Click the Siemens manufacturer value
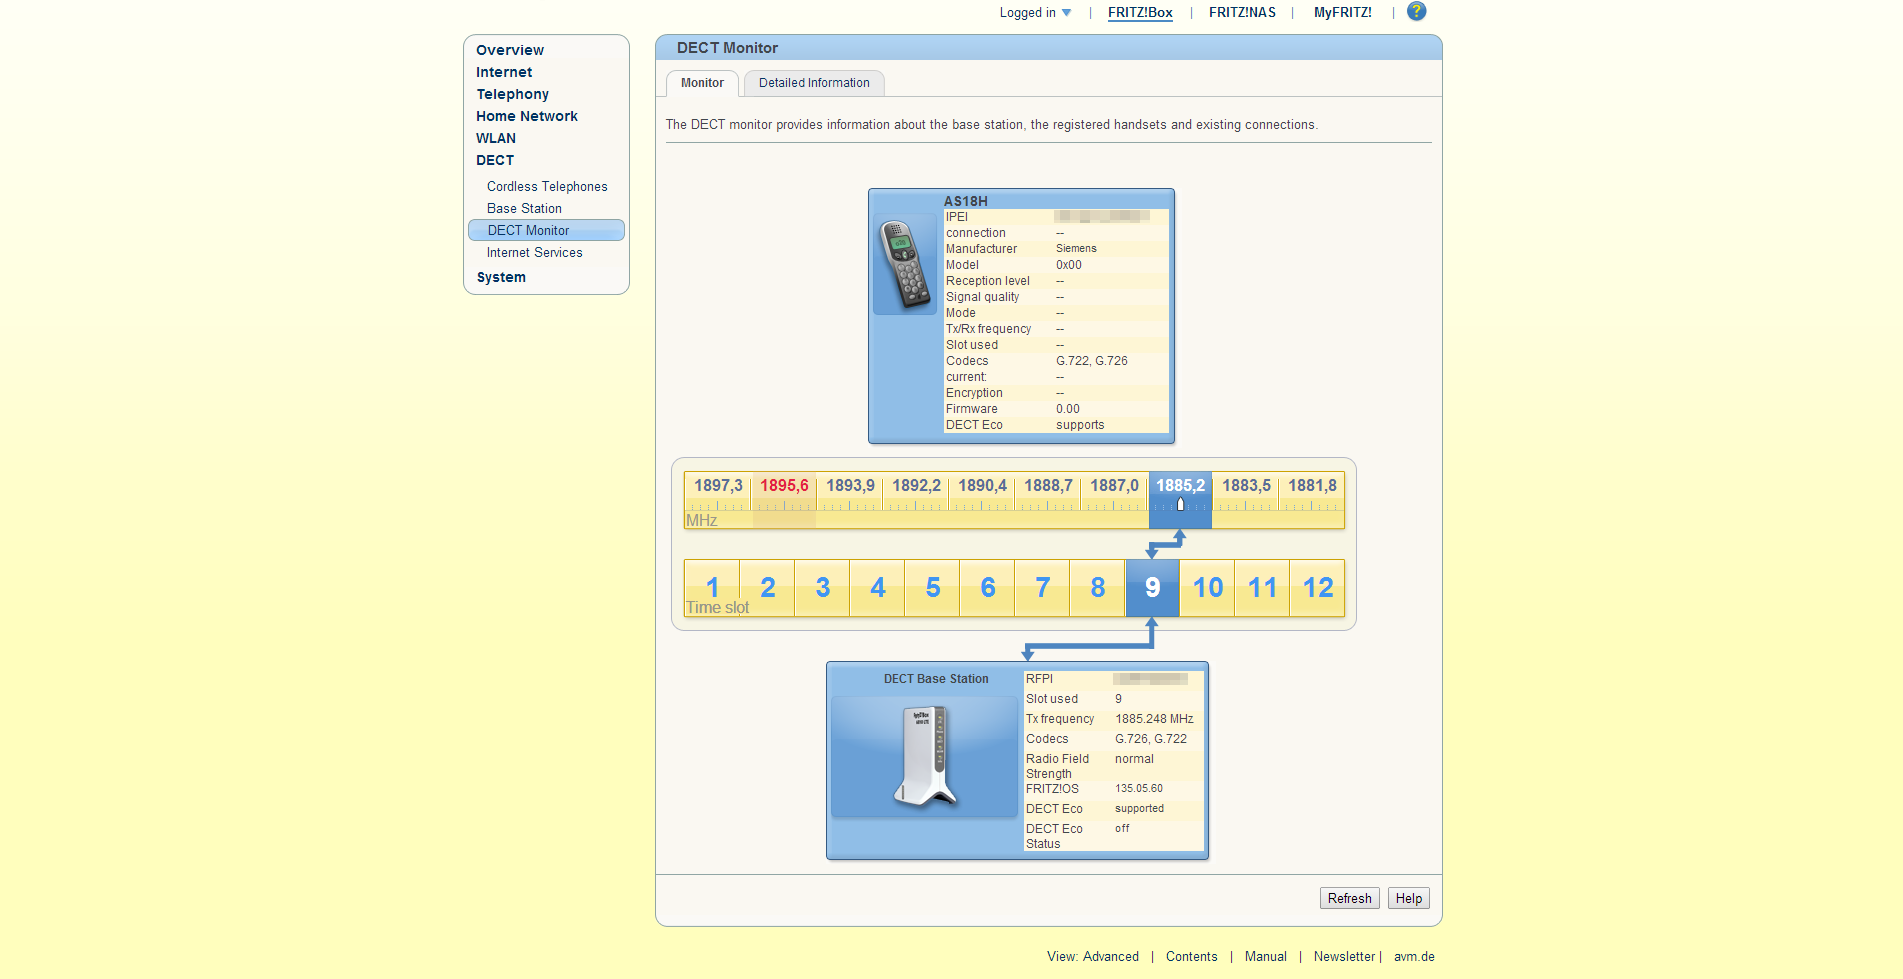The height and width of the screenshot is (979, 1903). (x=1076, y=249)
